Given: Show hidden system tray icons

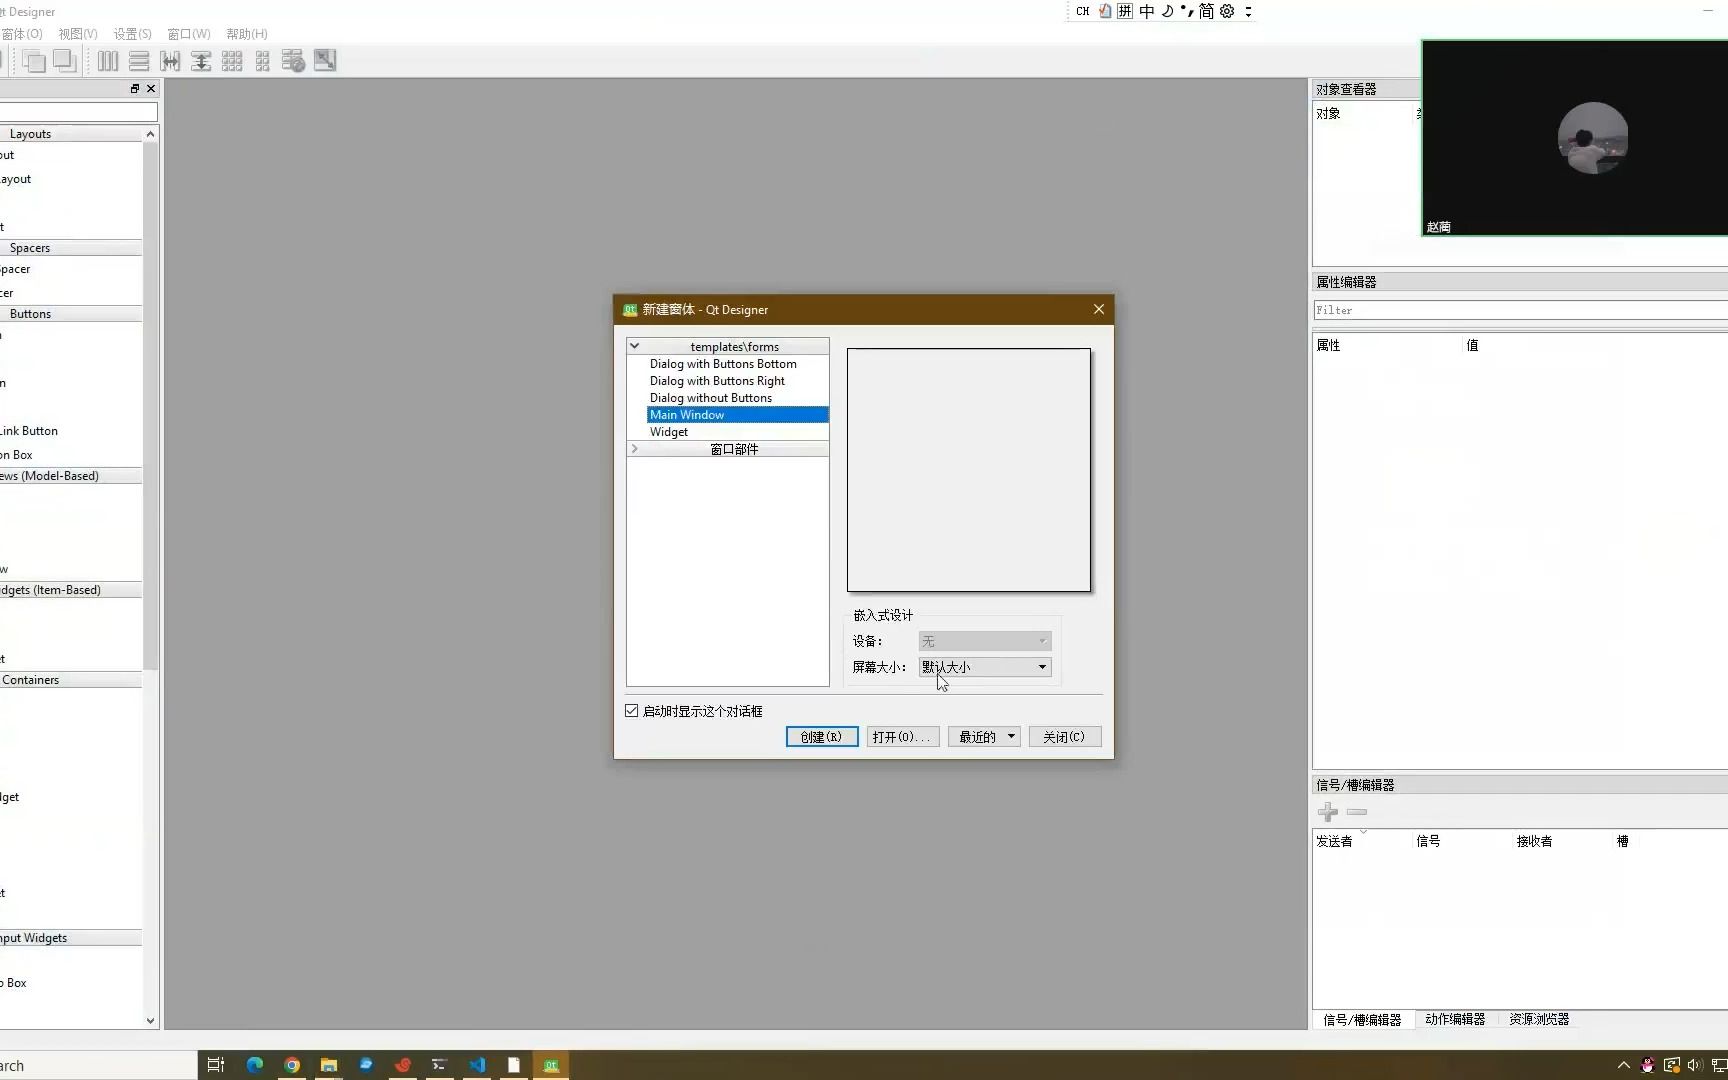Looking at the screenshot, I should [x=1623, y=1065].
